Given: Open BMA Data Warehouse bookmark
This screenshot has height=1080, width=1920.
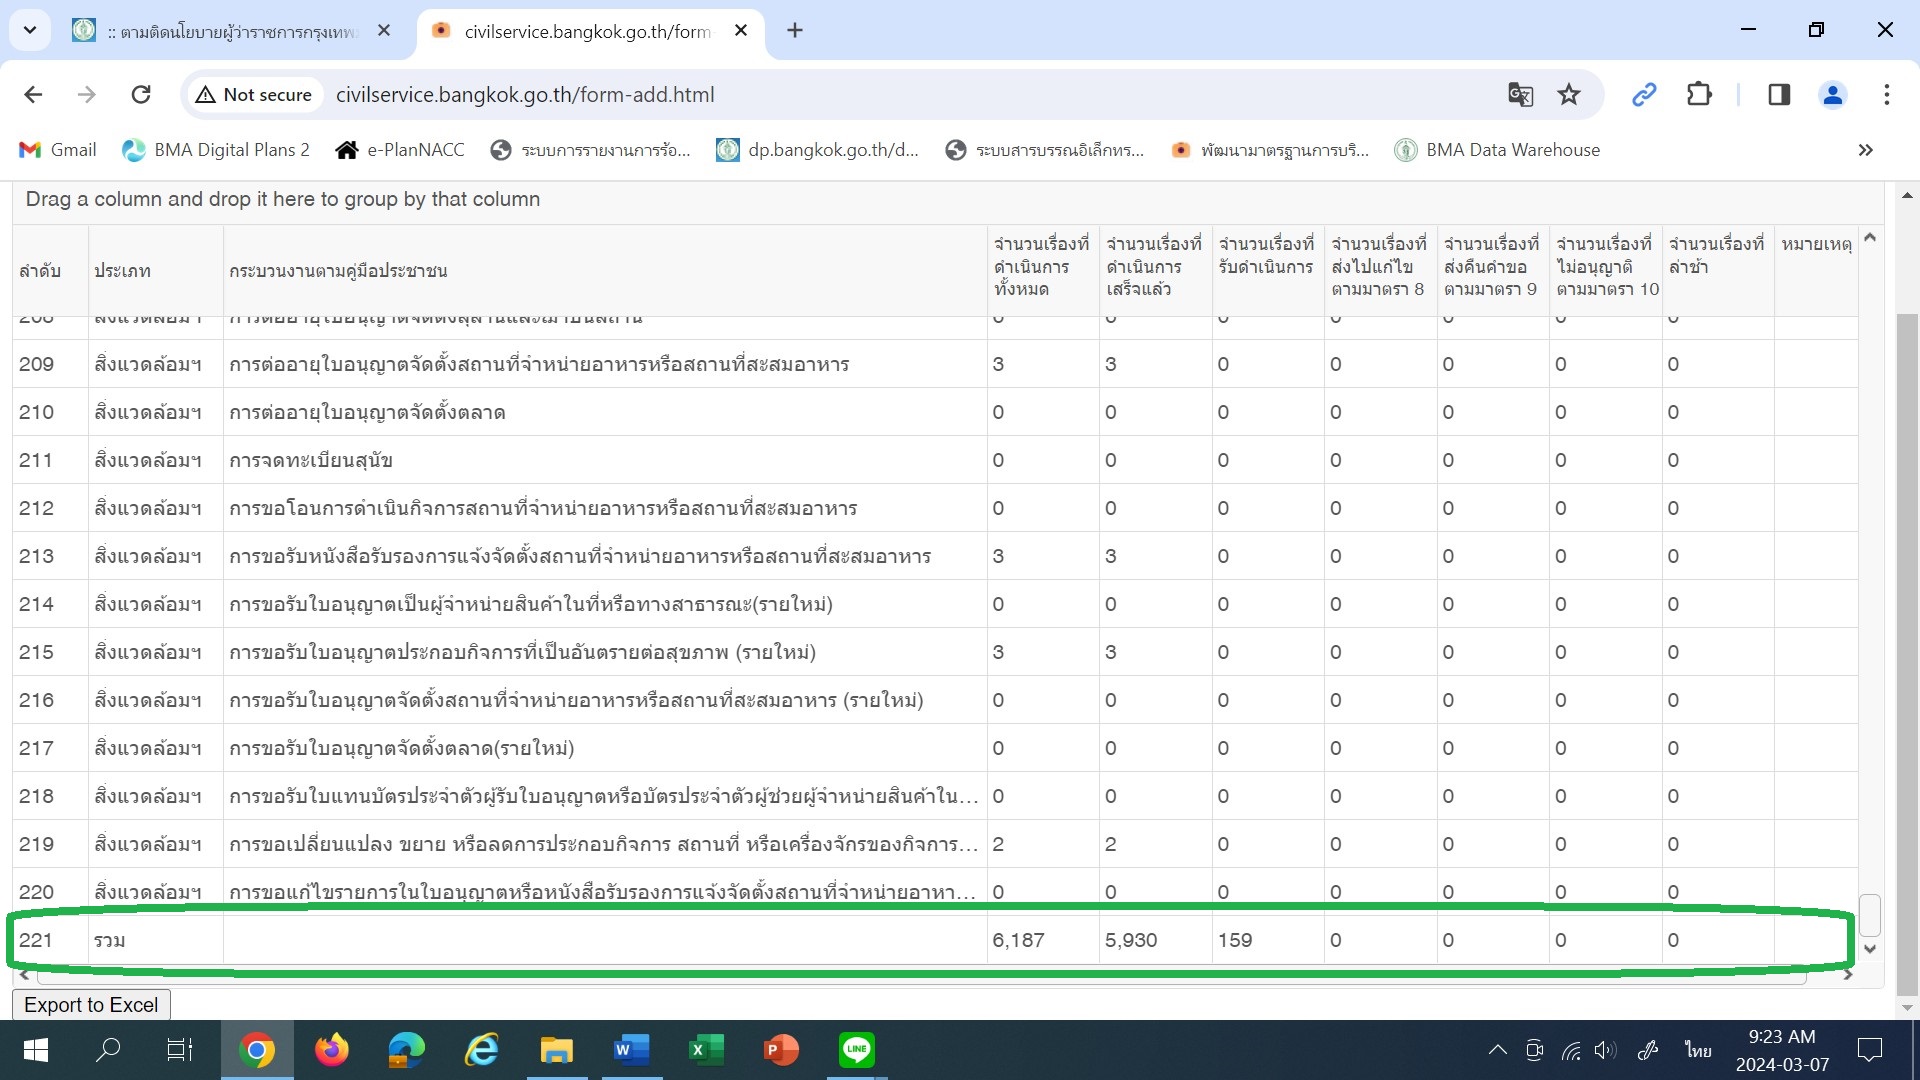Looking at the screenshot, I should click(1498, 150).
